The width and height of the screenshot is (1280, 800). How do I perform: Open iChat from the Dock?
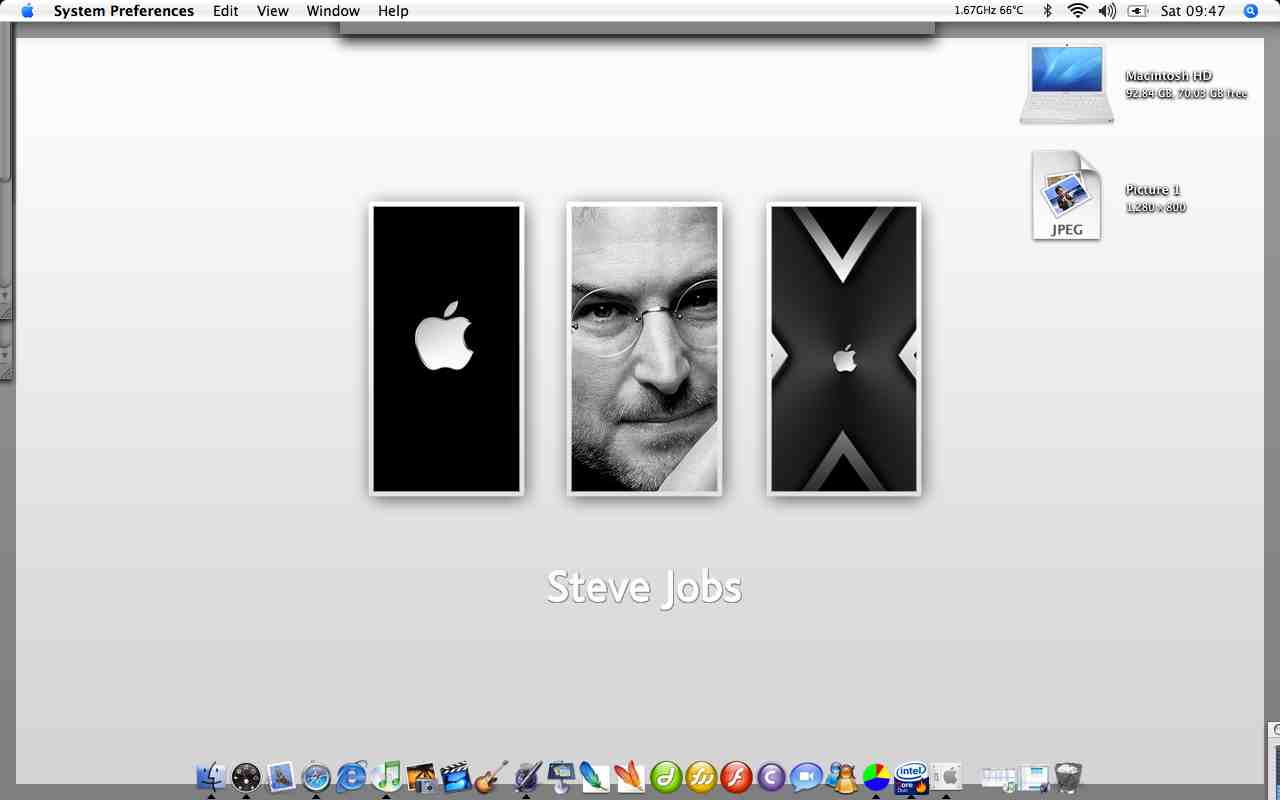point(806,776)
